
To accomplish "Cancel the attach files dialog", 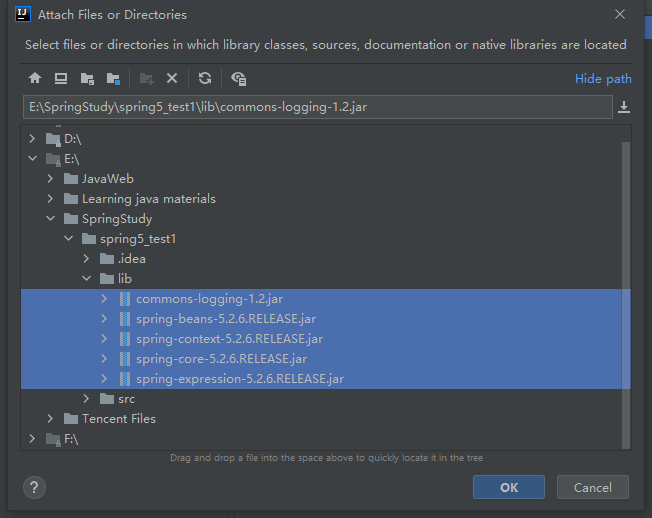I will 593,487.
